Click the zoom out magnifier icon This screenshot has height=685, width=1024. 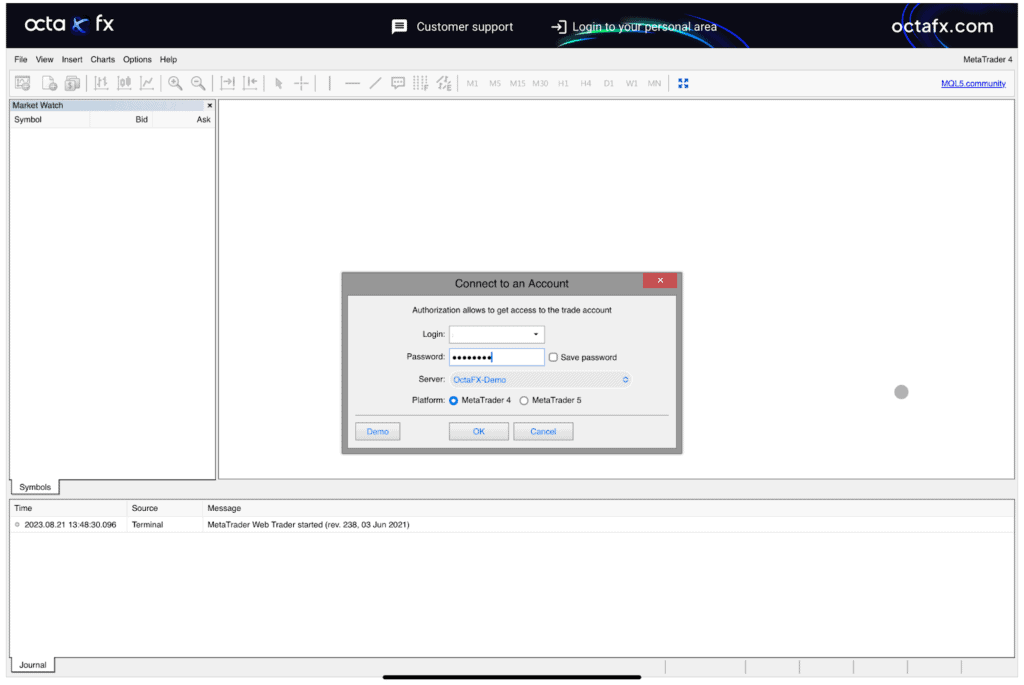(x=198, y=83)
